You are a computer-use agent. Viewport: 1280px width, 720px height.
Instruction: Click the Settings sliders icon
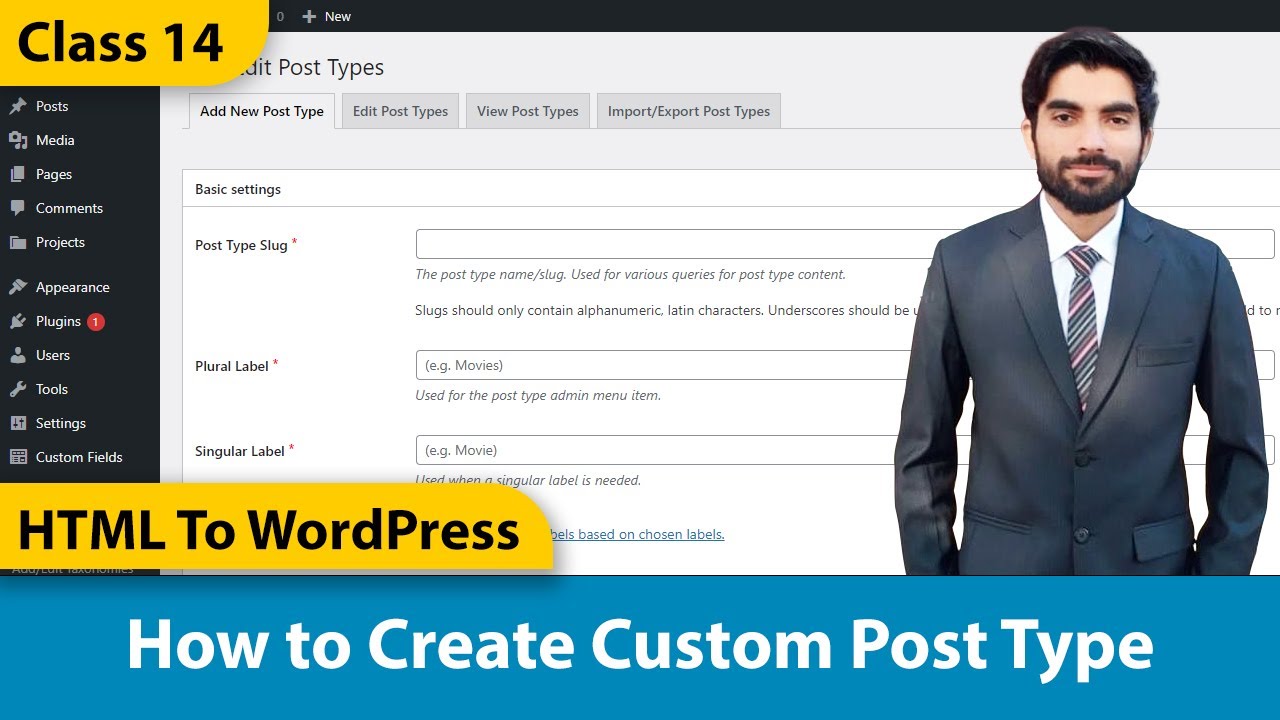click(x=18, y=423)
